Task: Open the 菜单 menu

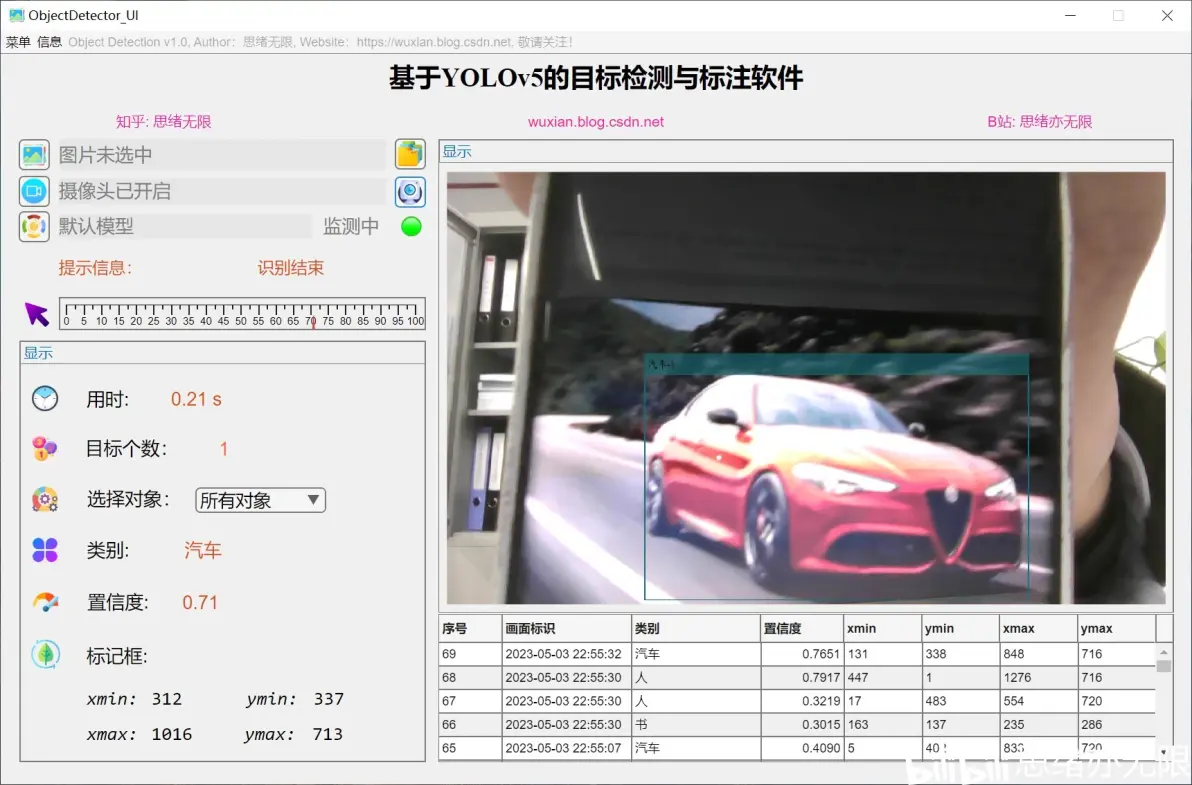Action: [x=17, y=42]
